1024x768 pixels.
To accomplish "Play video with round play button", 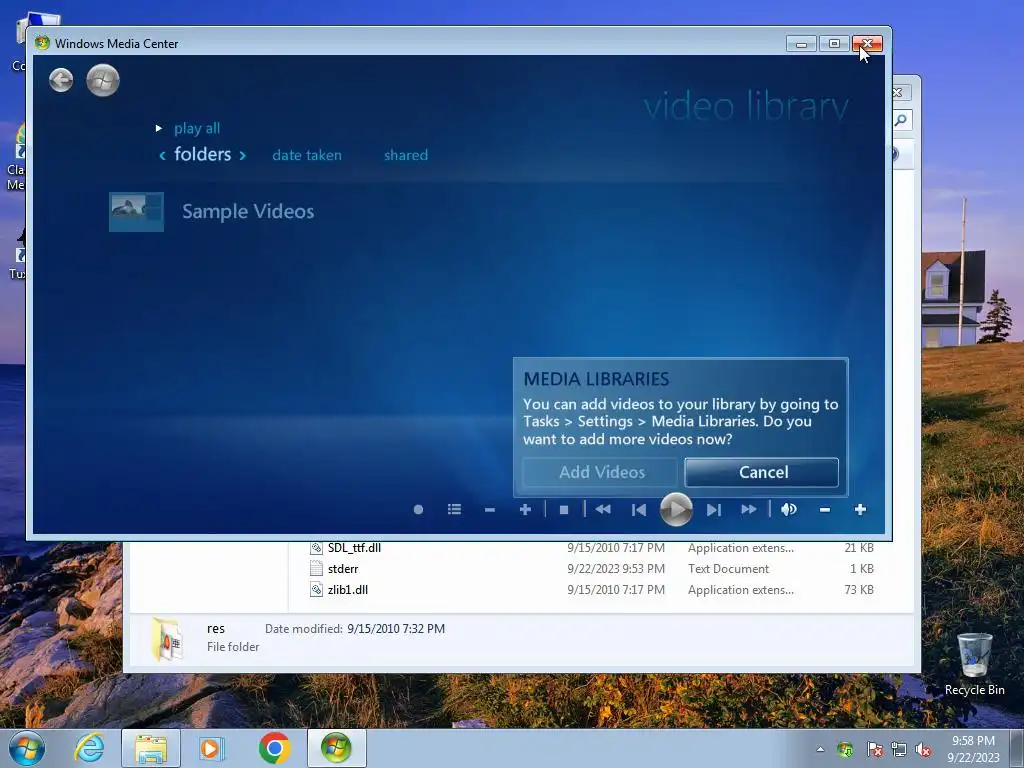I will [676, 509].
